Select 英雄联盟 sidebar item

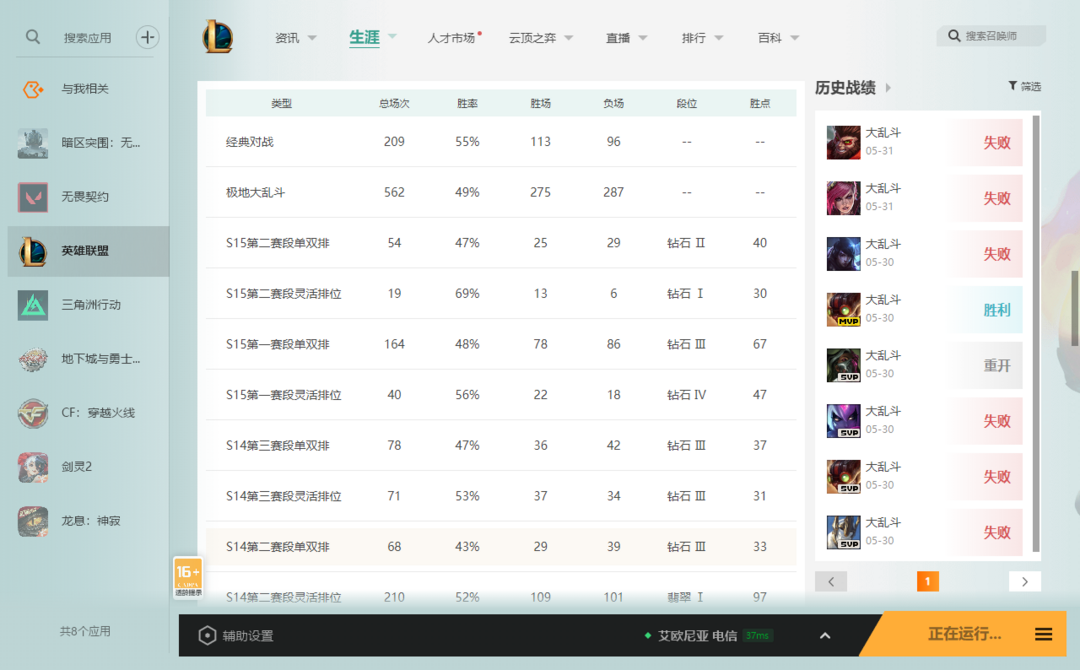(x=88, y=251)
